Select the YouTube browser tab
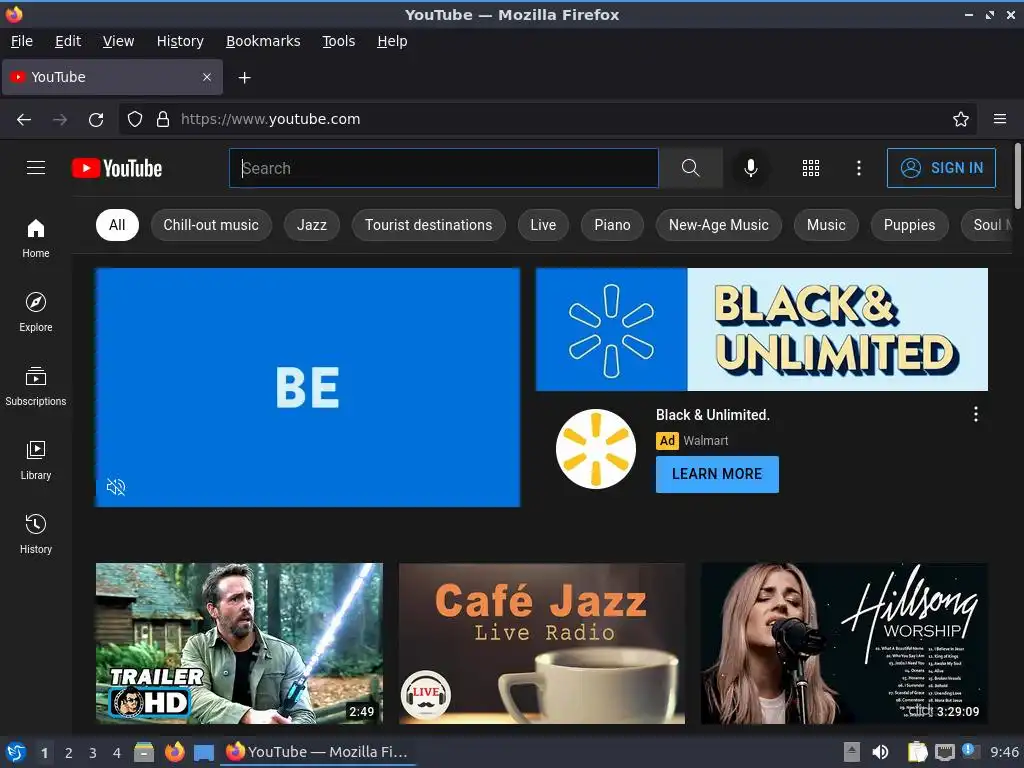Screen dimensions: 1024x768 pyautogui.click(x=112, y=77)
